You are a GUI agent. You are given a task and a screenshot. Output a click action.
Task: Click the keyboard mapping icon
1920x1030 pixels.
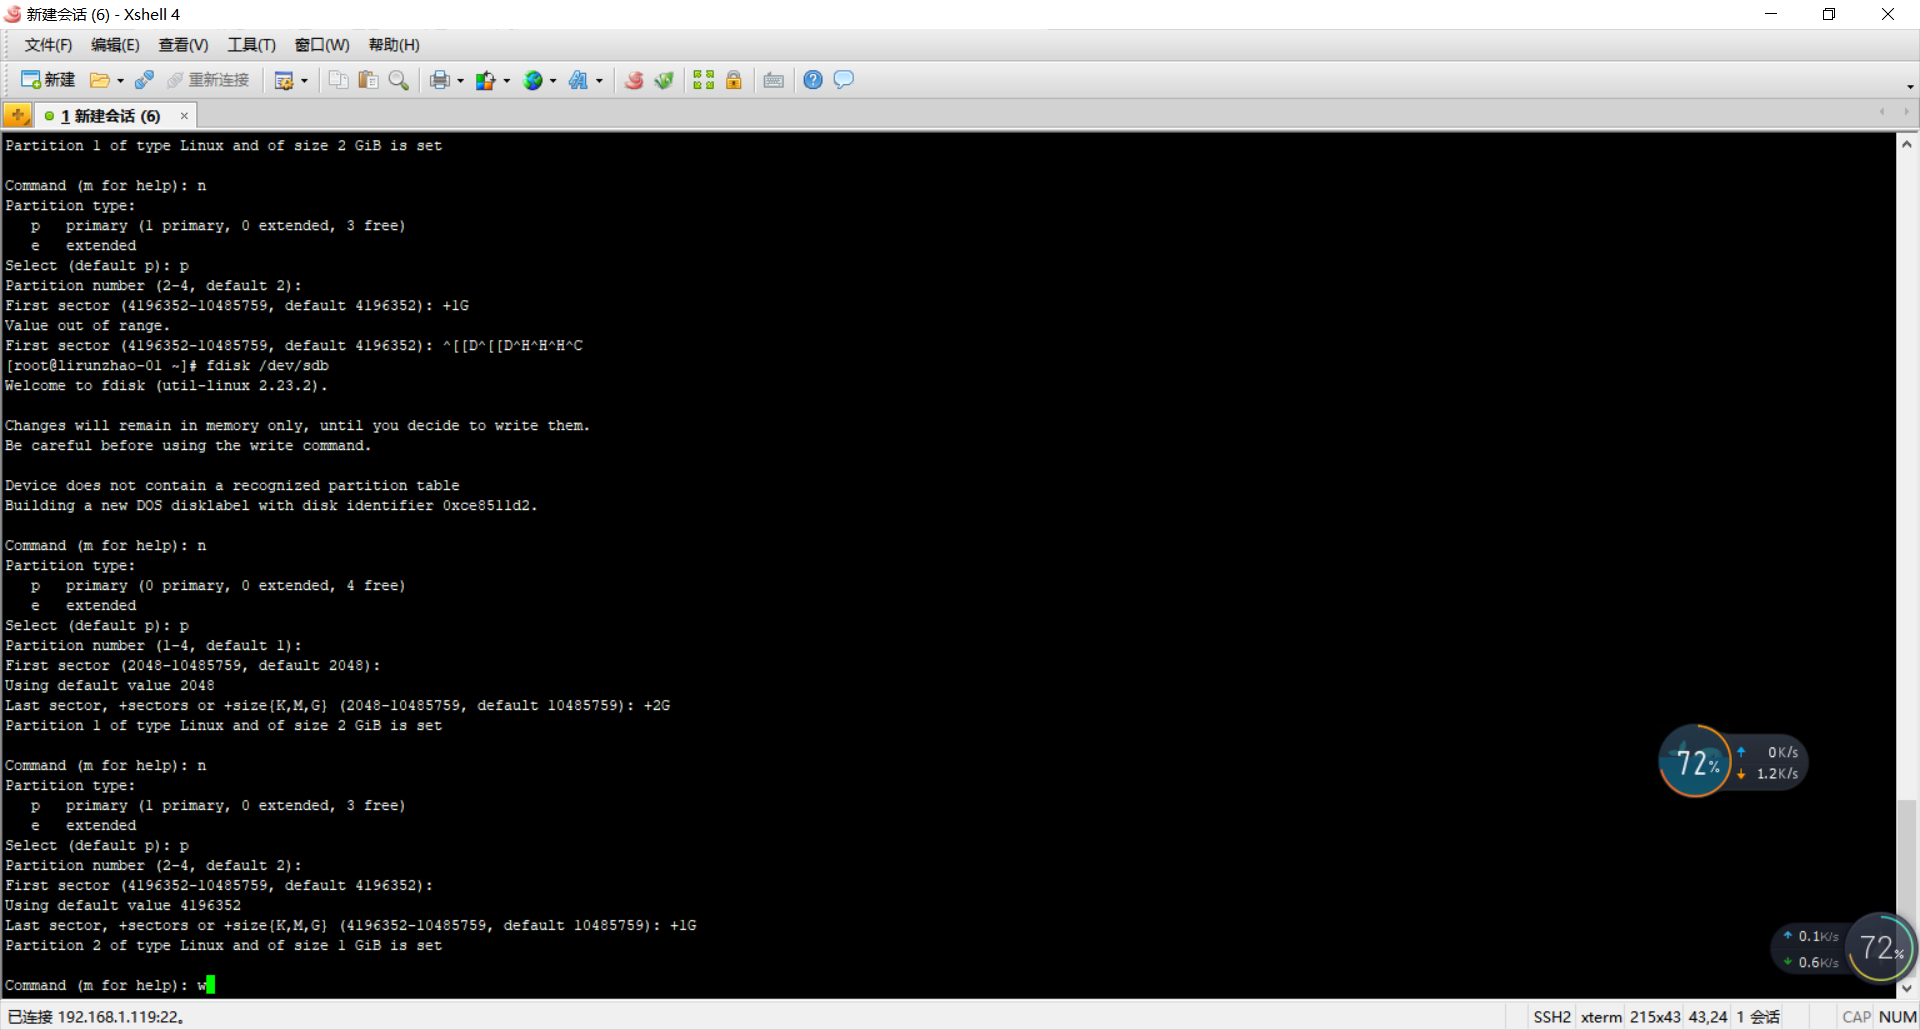tap(774, 80)
